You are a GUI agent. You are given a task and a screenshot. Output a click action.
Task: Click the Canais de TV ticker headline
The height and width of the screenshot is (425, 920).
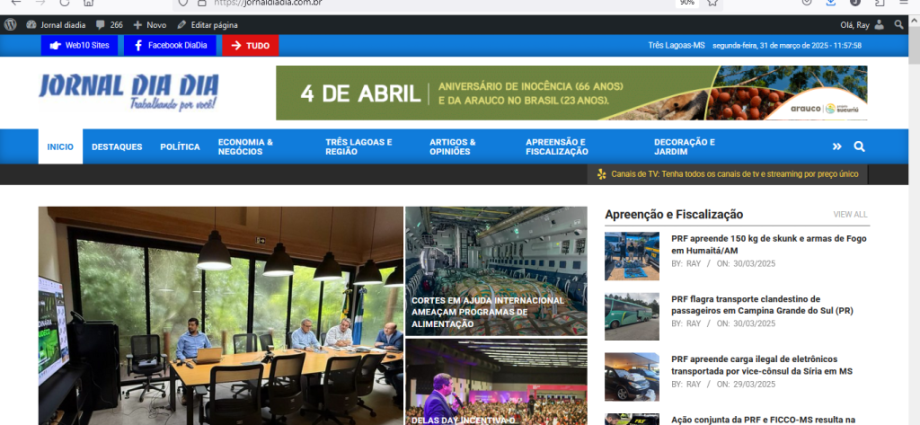(735, 174)
